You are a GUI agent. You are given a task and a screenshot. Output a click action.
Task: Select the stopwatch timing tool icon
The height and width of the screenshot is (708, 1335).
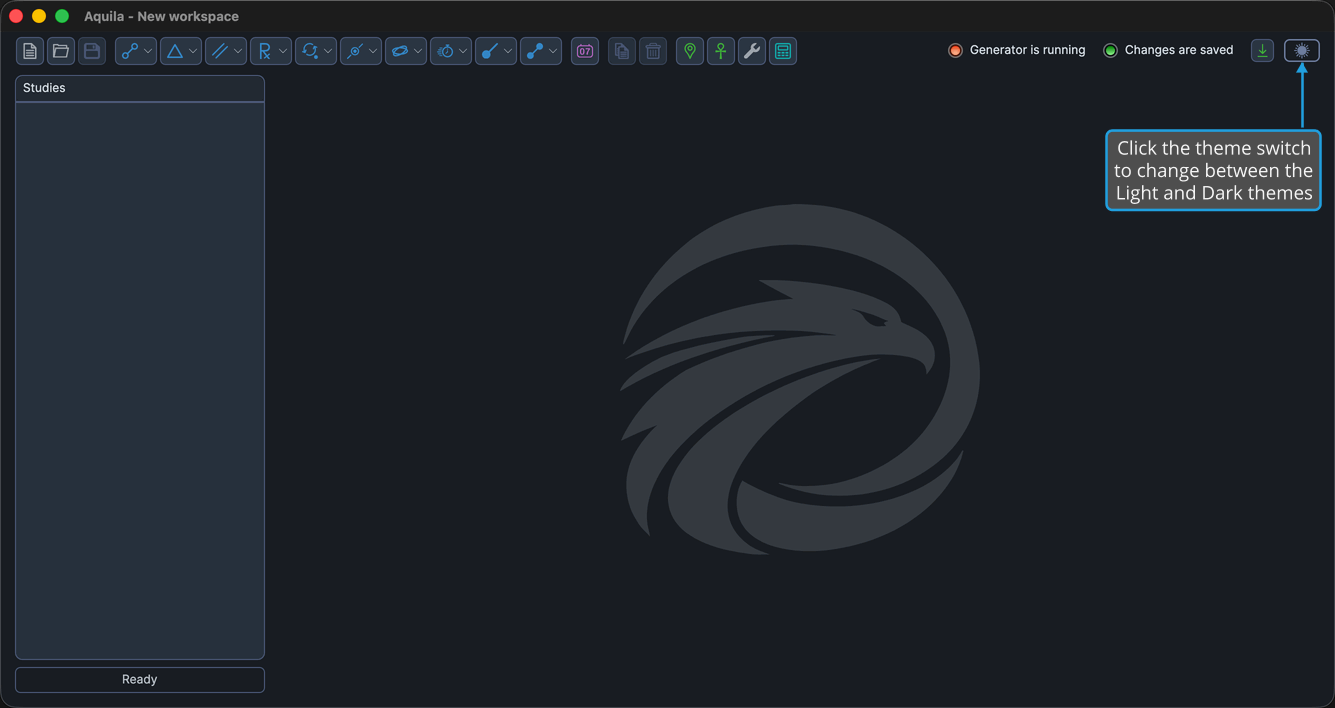(x=445, y=51)
